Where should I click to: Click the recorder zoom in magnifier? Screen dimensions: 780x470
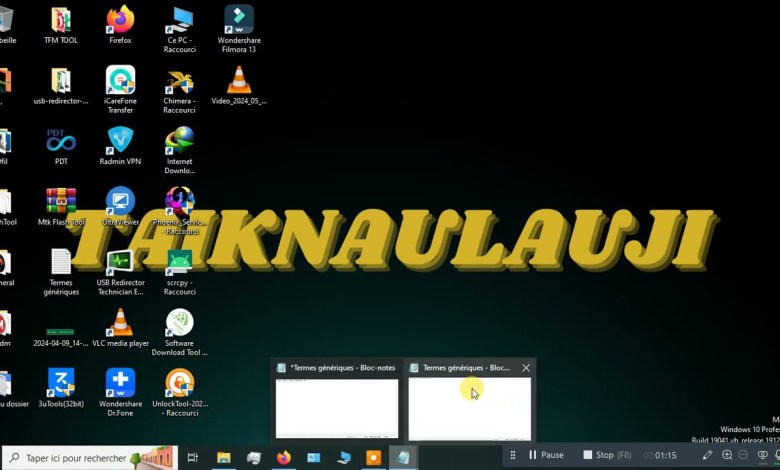pyautogui.click(x=727, y=455)
